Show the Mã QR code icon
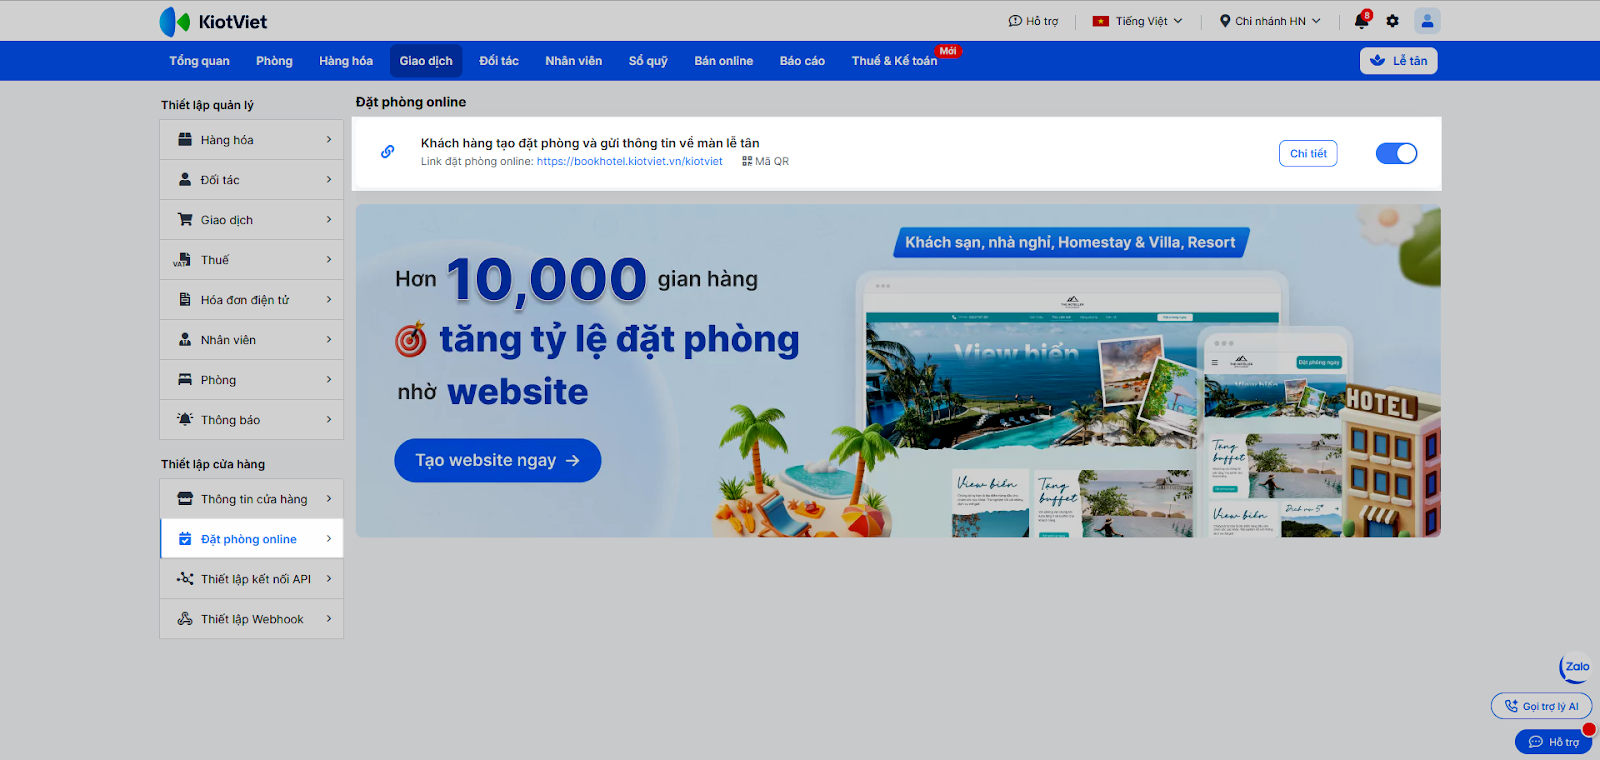The image size is (1600, 760). (x=747, y=161)
